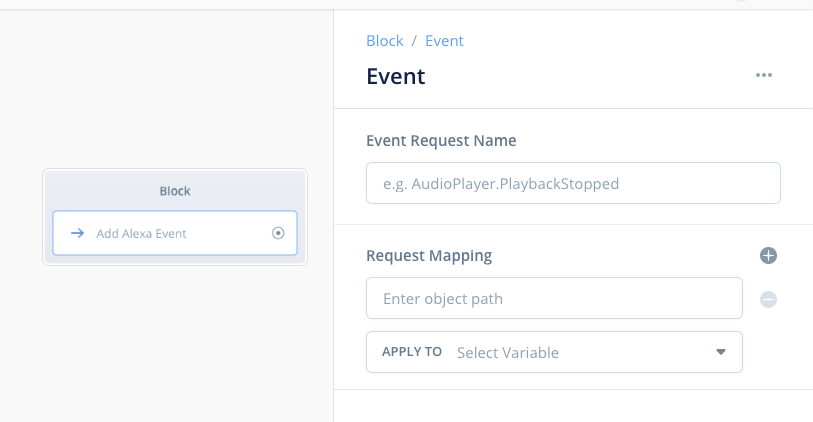Screen dimensions: 813x422
Task: Click the blue arrow icon in Alexa Event step
Action: pyautogui.click(x=78, y=233)
